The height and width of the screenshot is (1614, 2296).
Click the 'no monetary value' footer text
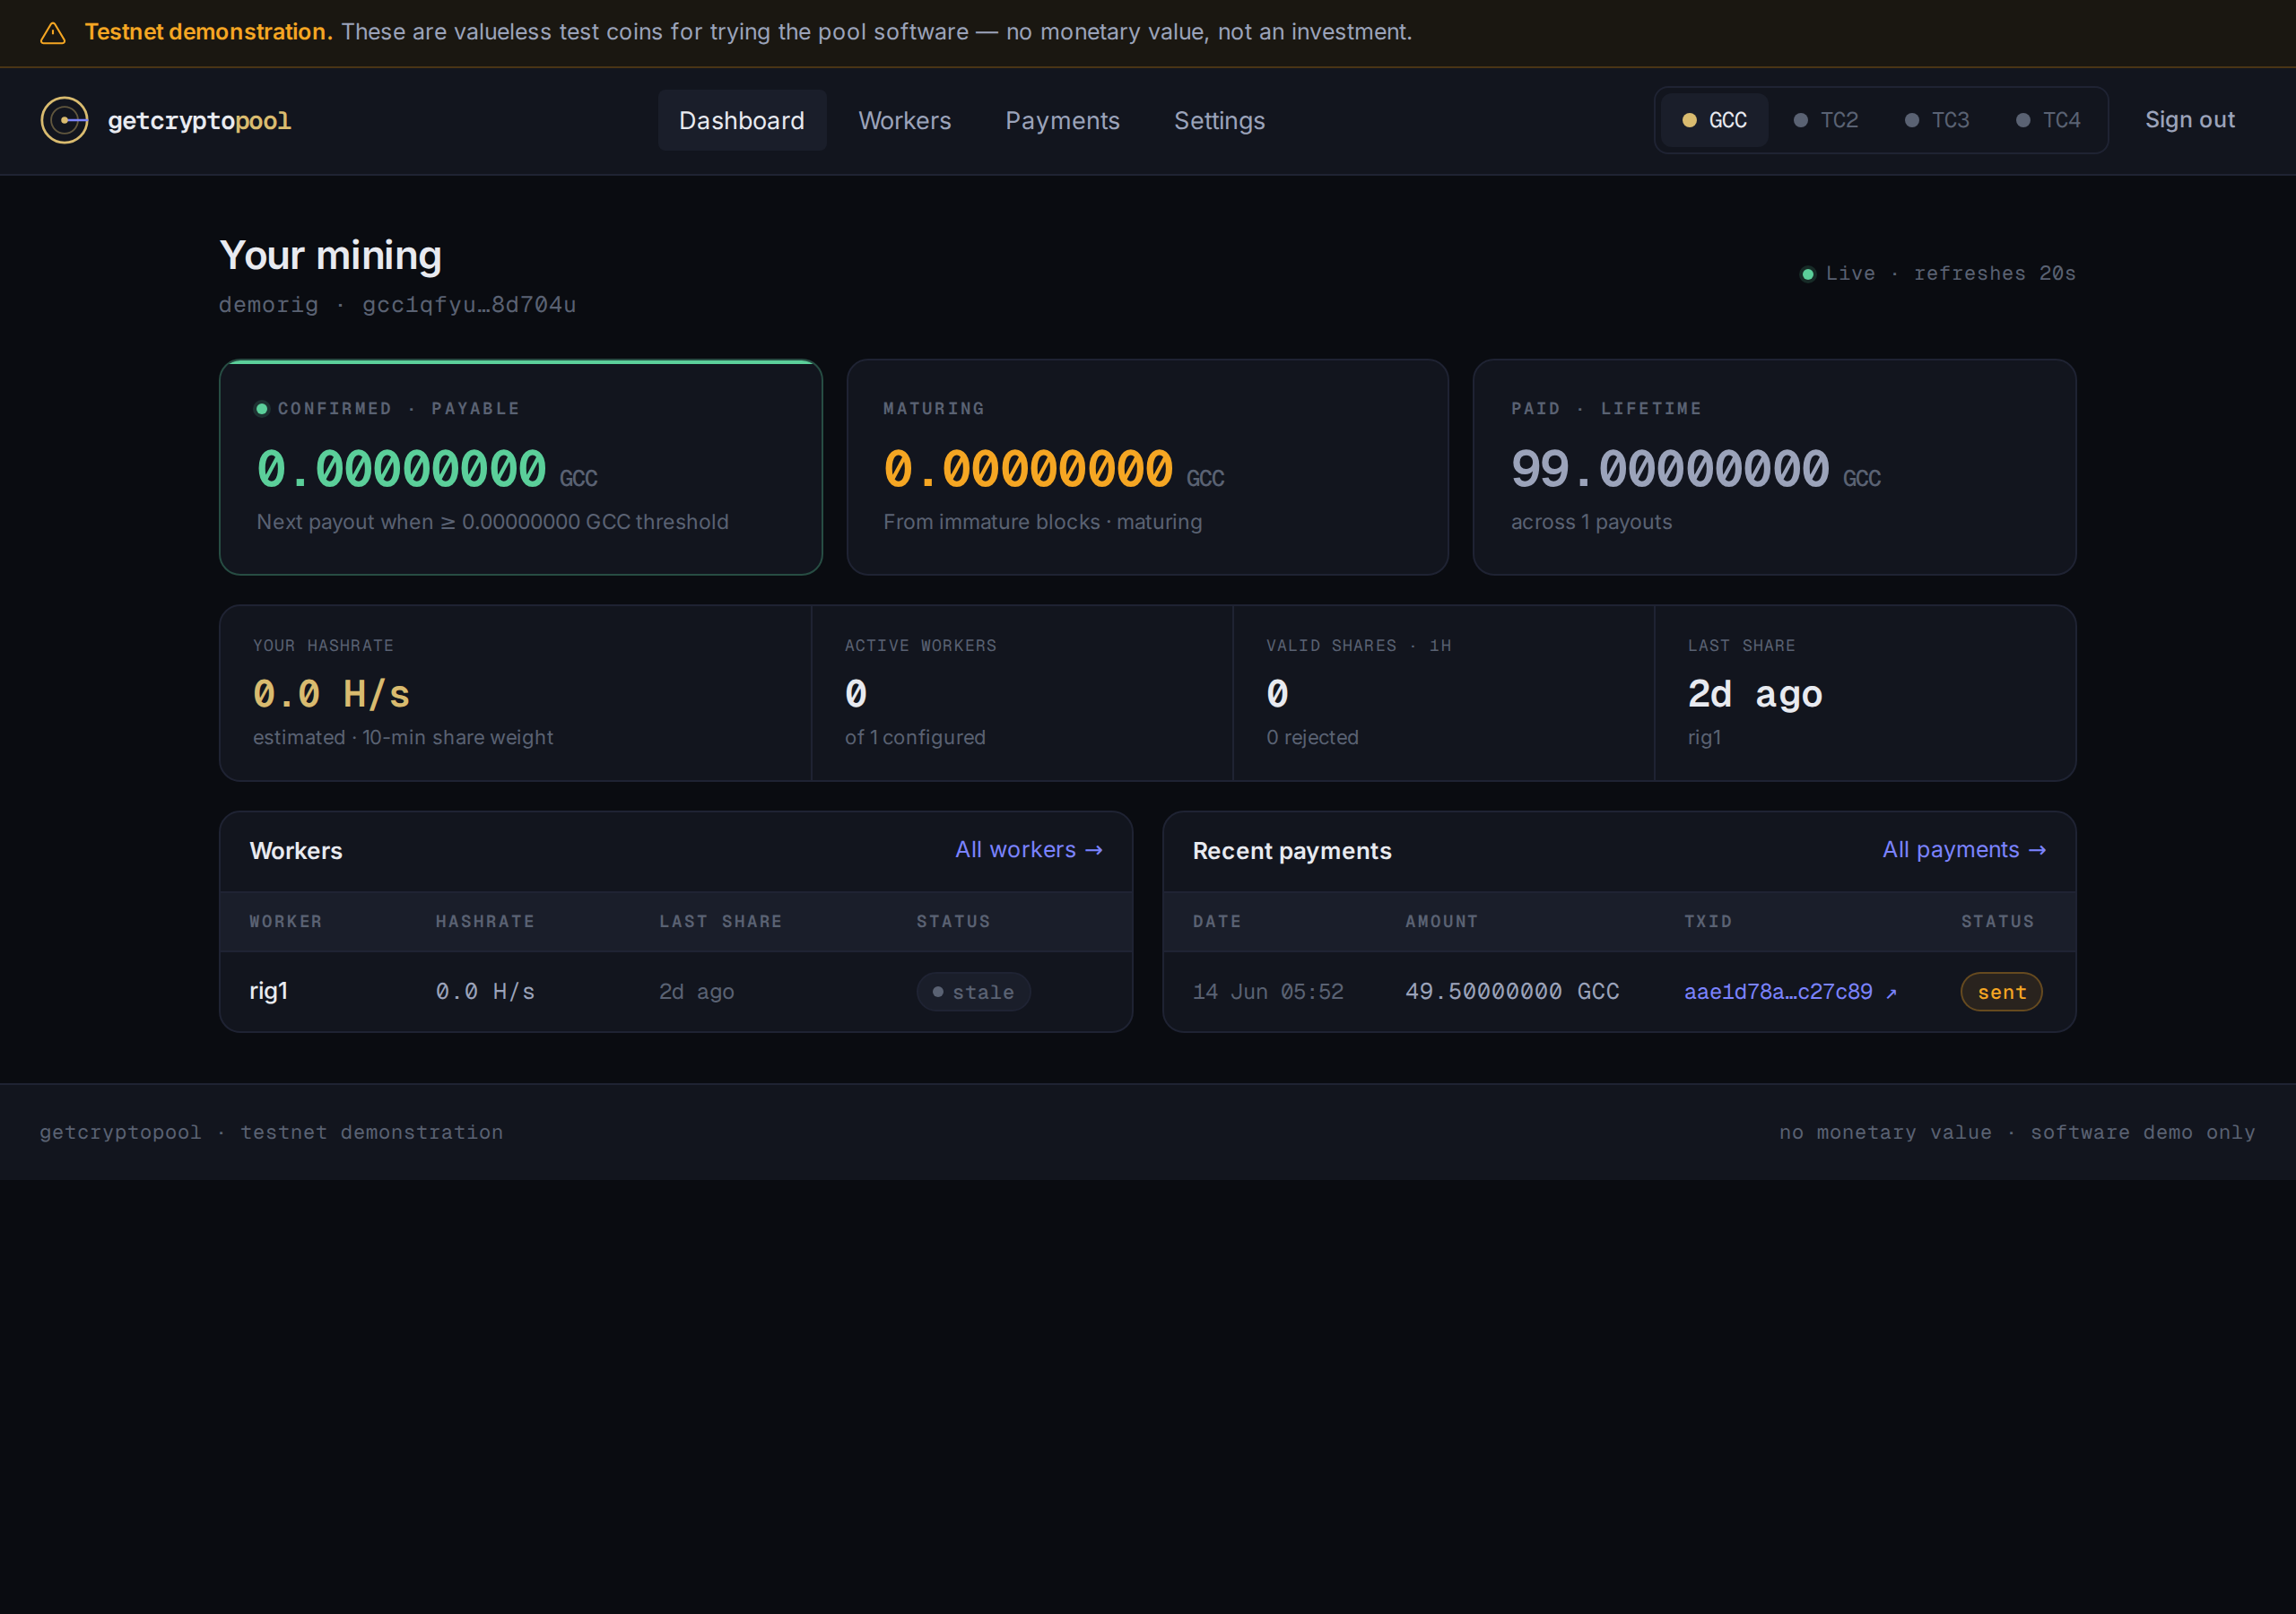1884,1132
